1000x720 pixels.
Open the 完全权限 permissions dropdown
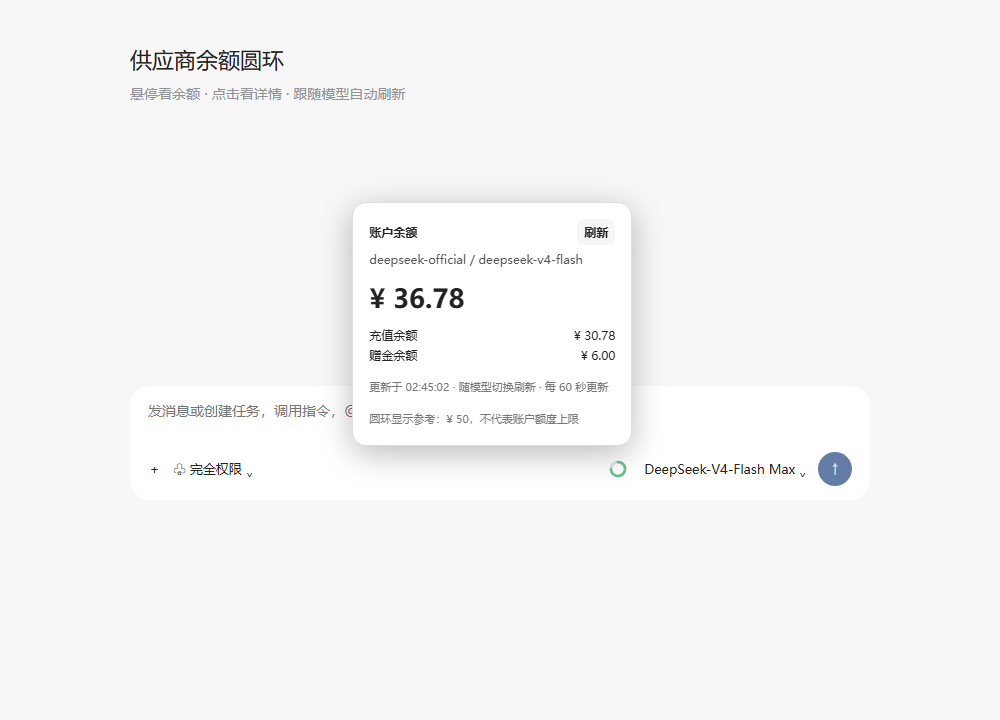(213, 470)
